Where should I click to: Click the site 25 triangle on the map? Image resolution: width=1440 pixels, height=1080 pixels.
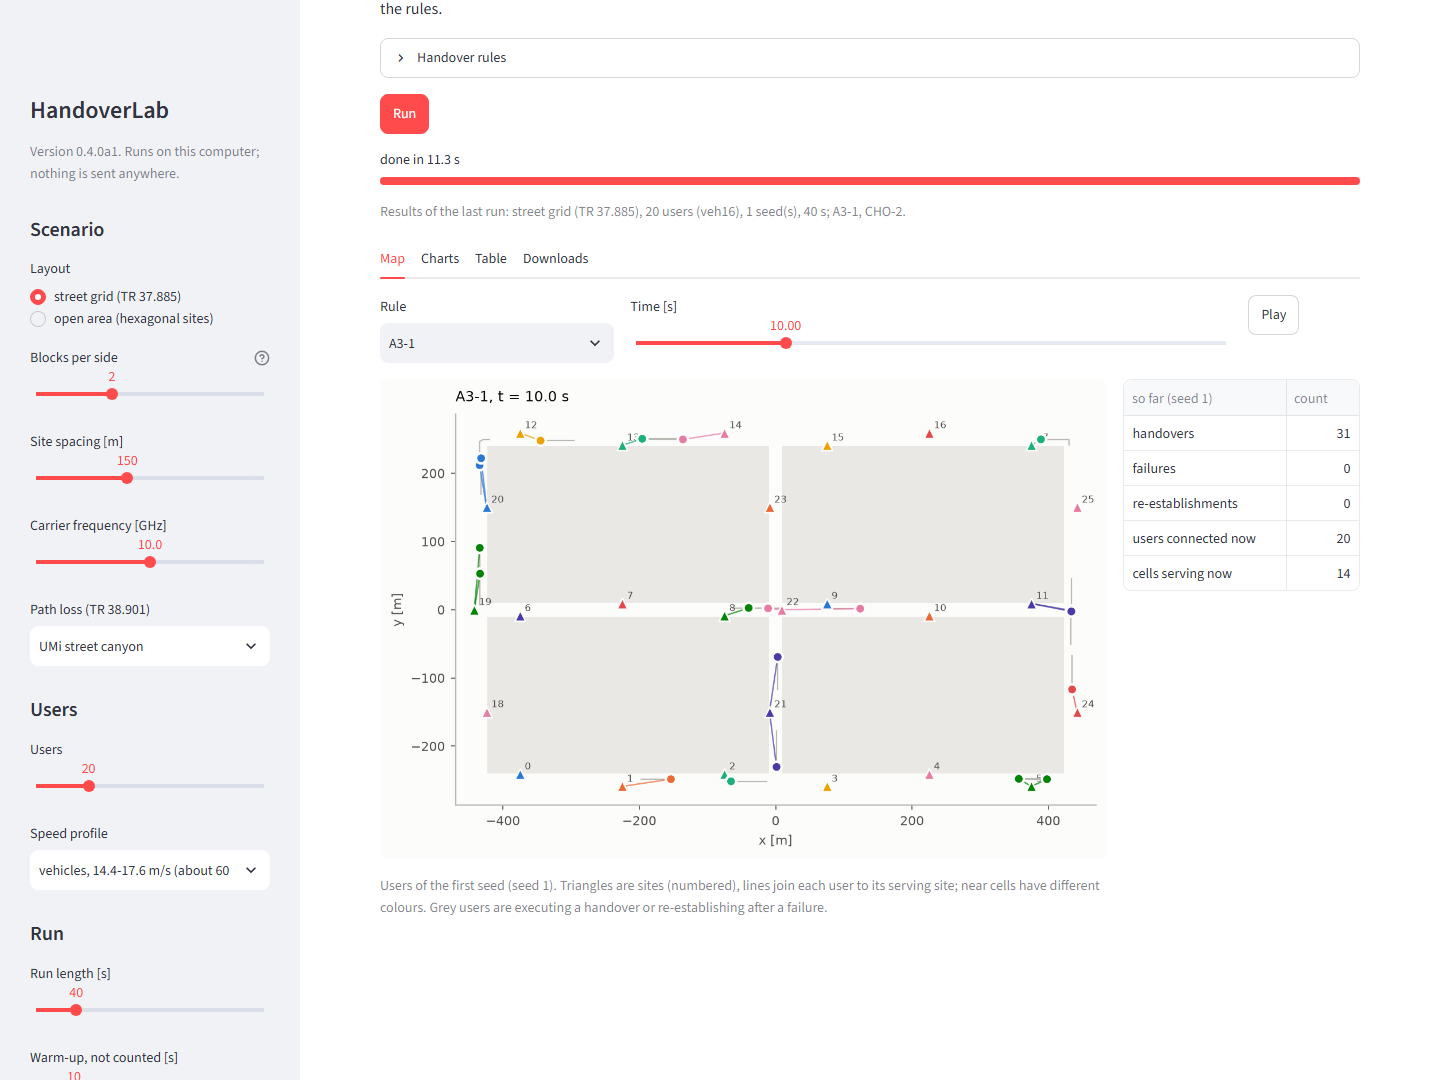tap(1077, 508)
